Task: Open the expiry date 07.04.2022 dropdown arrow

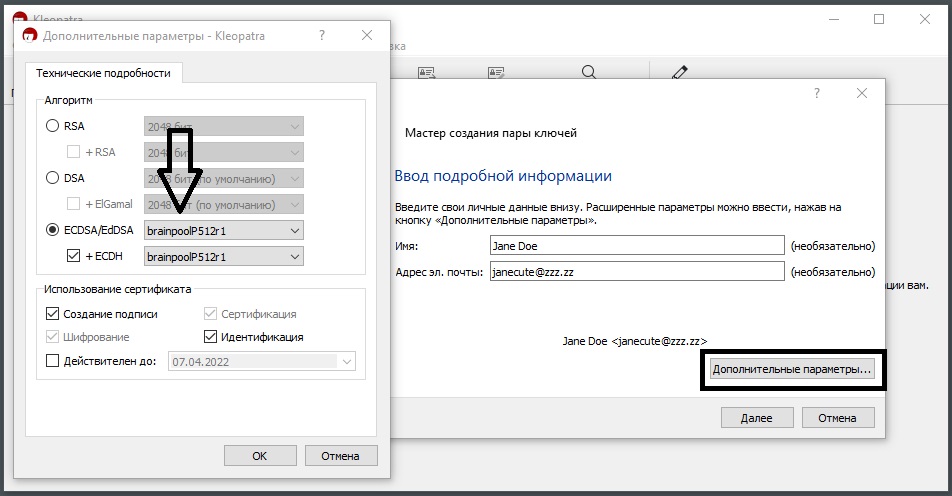Action: click(347, 361)
